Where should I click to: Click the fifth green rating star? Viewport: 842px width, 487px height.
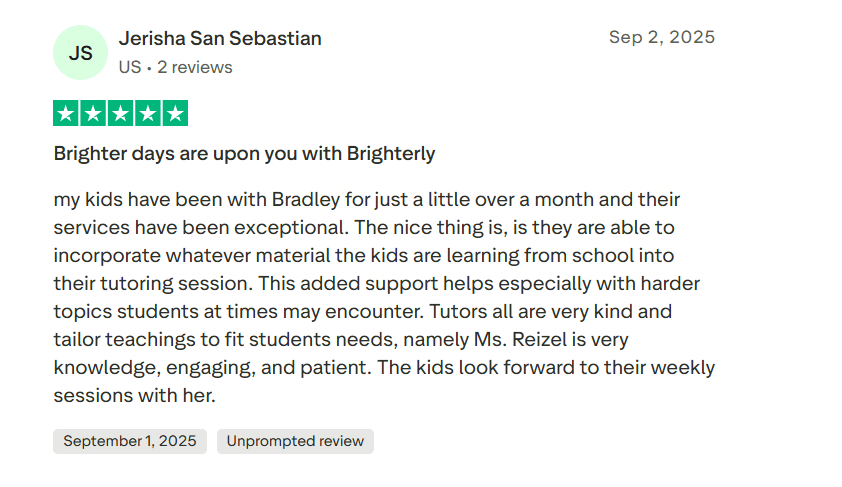click(x=175, y=114)
